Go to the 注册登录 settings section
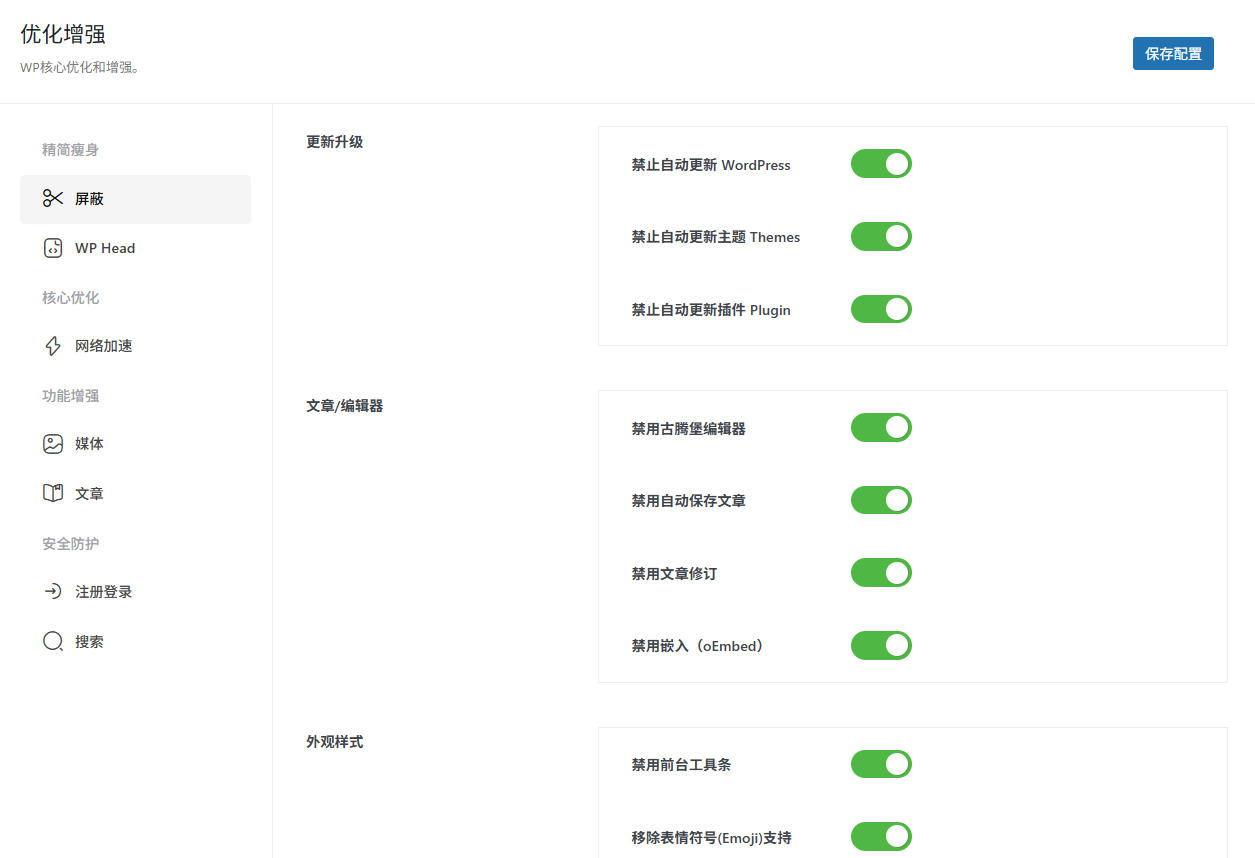The height and width of the screenshot is (858, 1255). point(104,592)
